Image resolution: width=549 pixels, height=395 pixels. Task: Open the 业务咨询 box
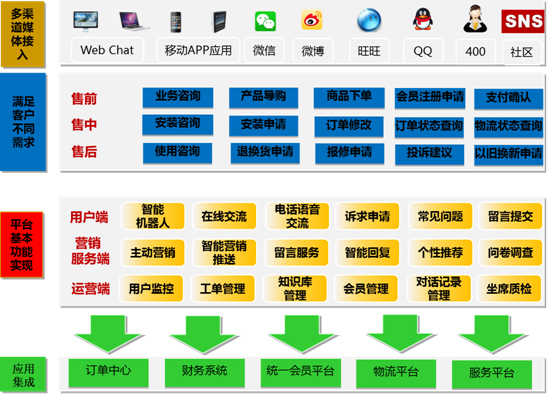coord(178,97)
